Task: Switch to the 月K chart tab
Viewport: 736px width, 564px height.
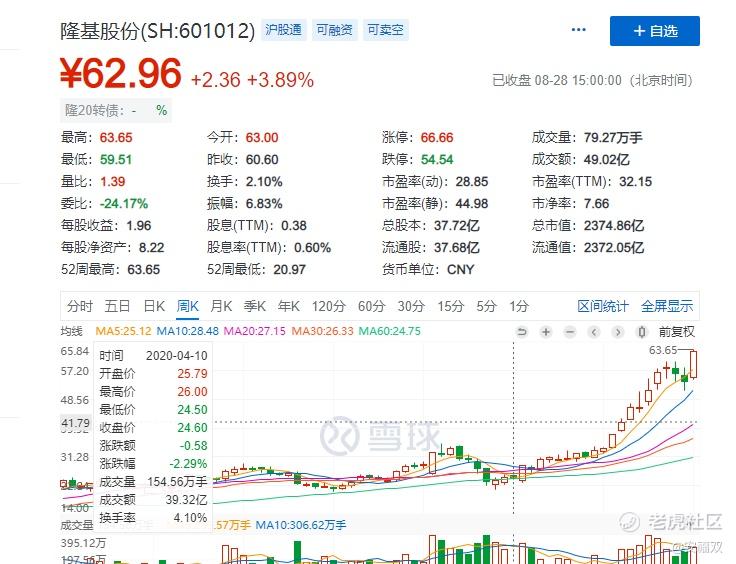Action: [221, 306]
